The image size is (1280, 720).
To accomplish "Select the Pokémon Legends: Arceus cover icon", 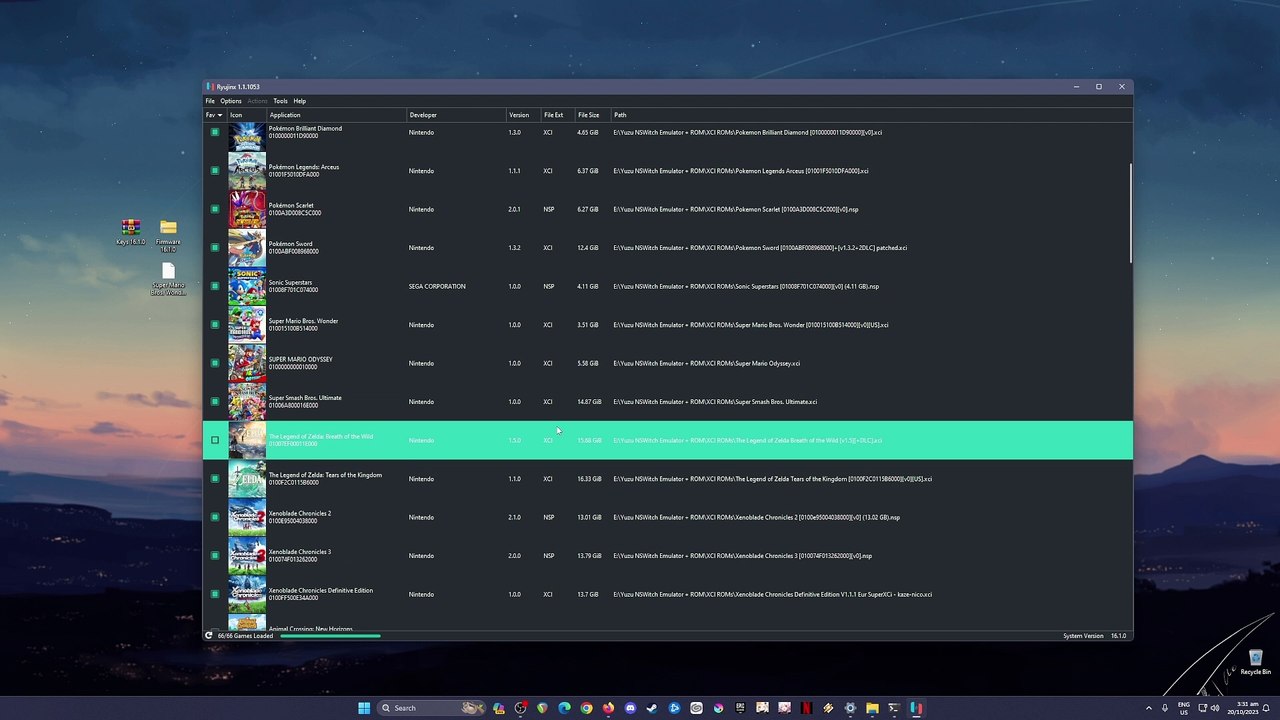I will (x=247, y=171).
